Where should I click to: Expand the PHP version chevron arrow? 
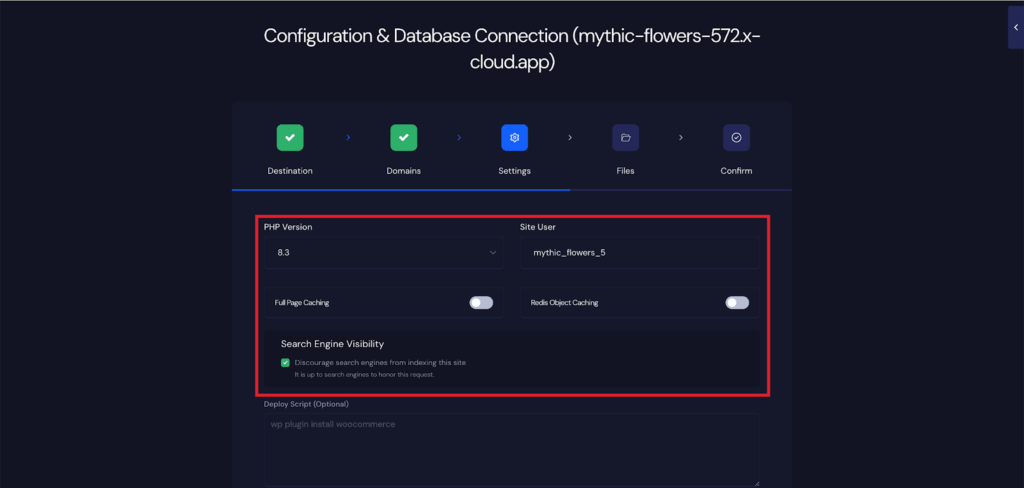pyautogui.click(x=493, y=253)
